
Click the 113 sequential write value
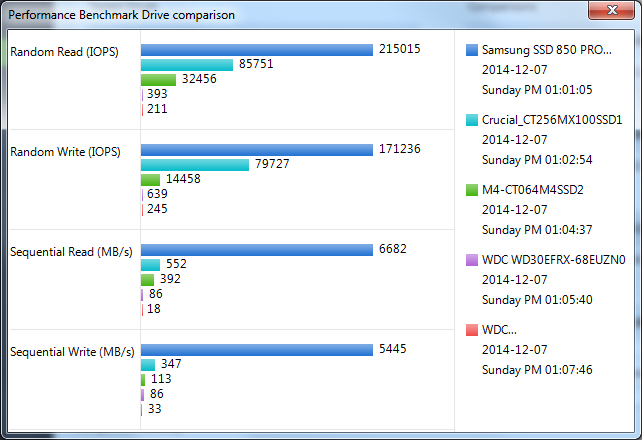161,379
